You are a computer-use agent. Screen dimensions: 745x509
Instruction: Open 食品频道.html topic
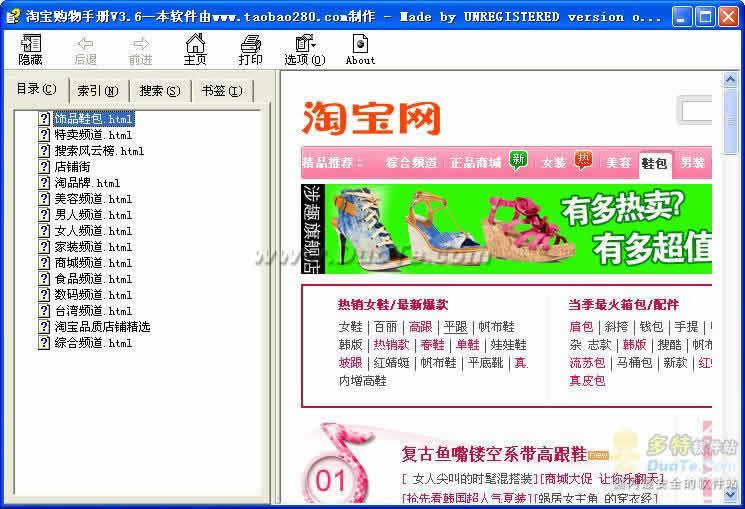(x=93, y=279)
